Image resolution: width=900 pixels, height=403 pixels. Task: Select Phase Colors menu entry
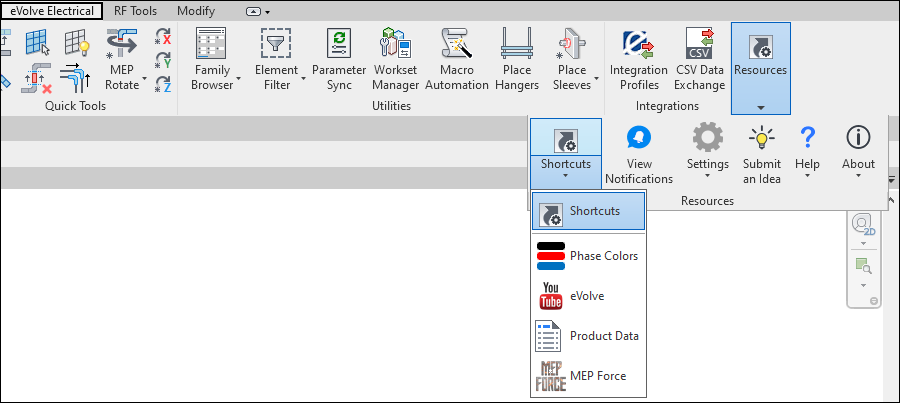pos(588,256)
